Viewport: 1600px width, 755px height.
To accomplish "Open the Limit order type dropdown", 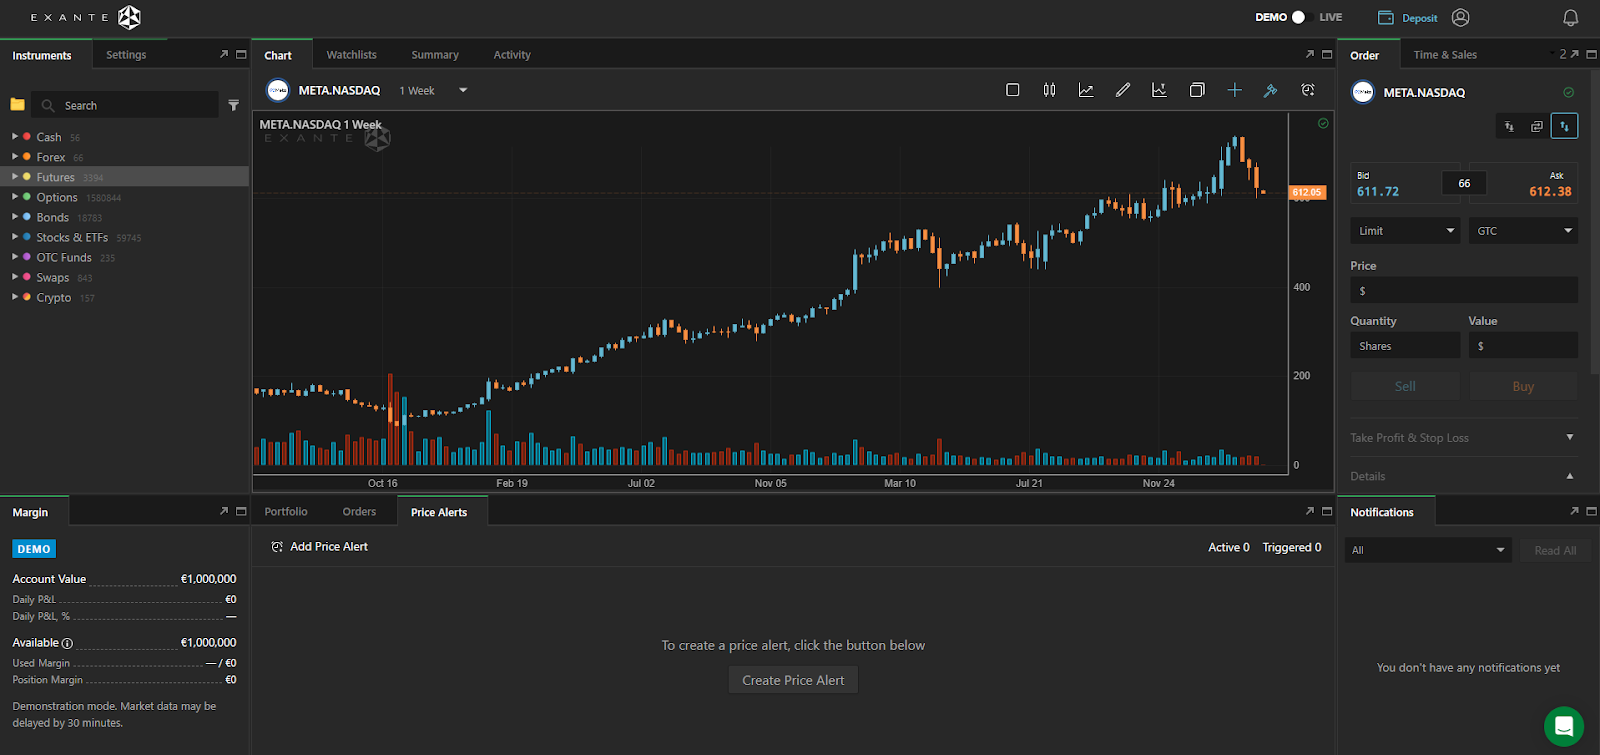I will (1405, 231).
